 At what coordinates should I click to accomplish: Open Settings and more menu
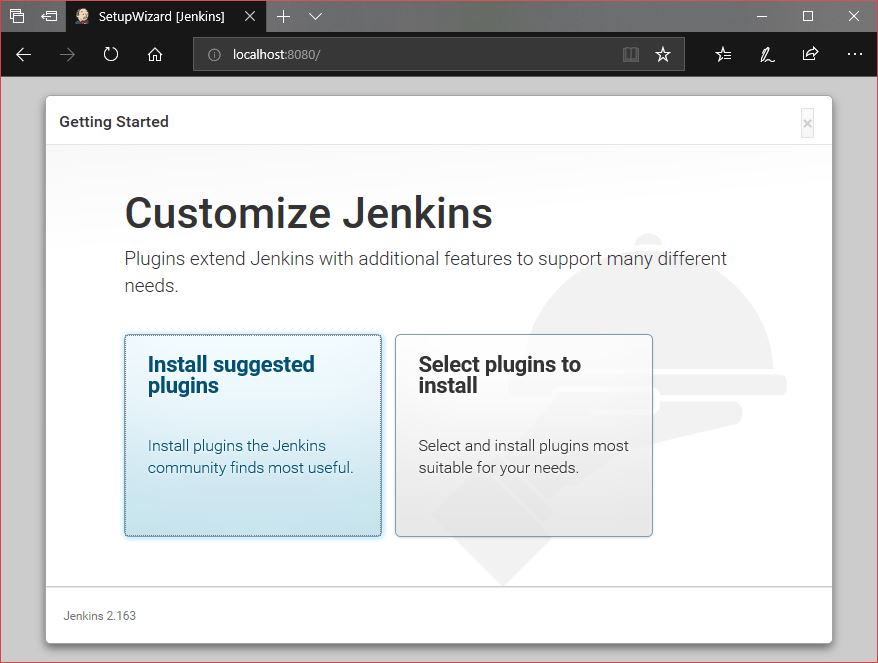point(854,55)
